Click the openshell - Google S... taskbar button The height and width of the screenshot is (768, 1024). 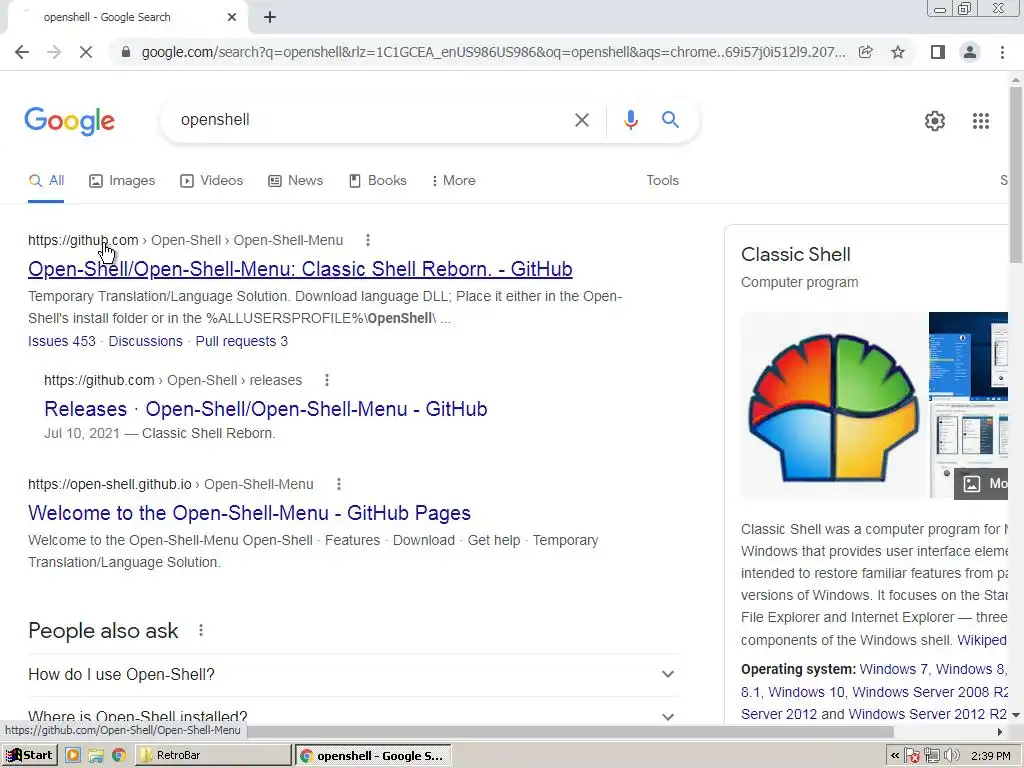coord(373,756)
